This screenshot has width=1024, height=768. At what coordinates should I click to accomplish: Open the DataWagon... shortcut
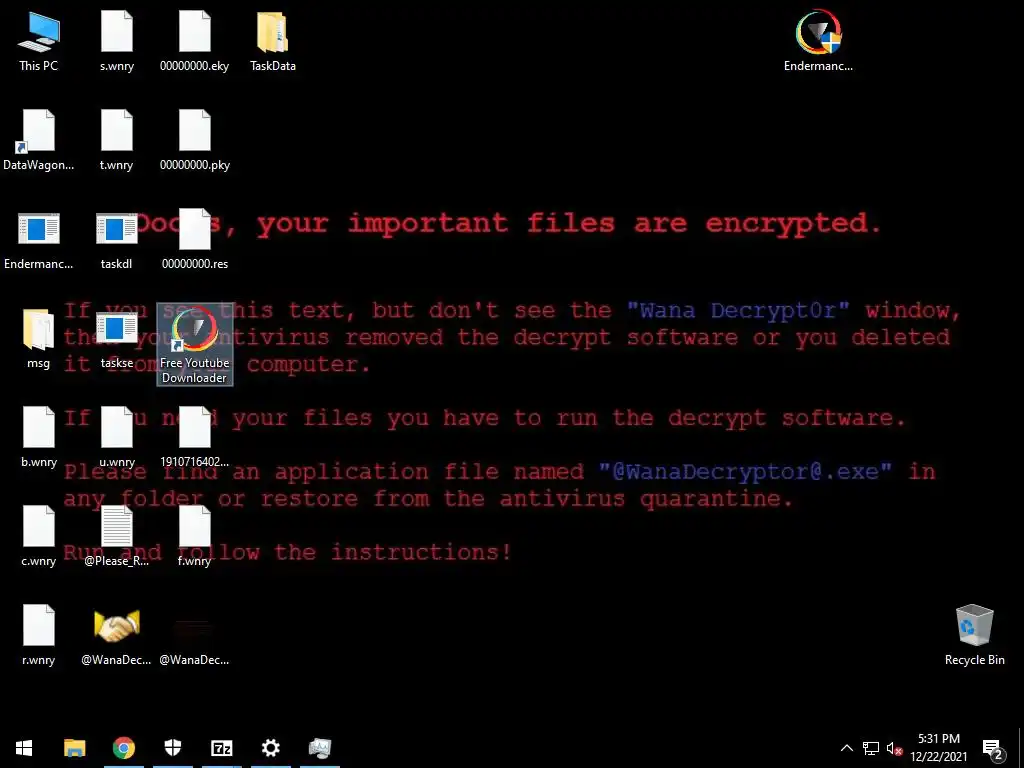39,140
